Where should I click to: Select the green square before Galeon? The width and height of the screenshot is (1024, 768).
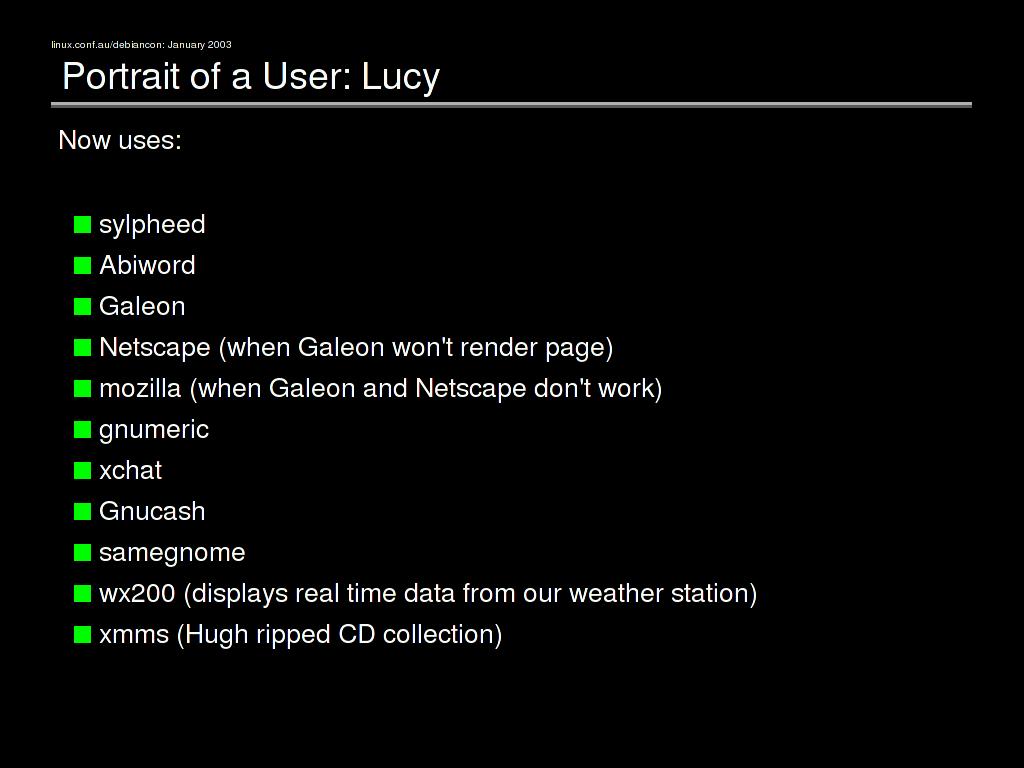click(x=82, y=306)
